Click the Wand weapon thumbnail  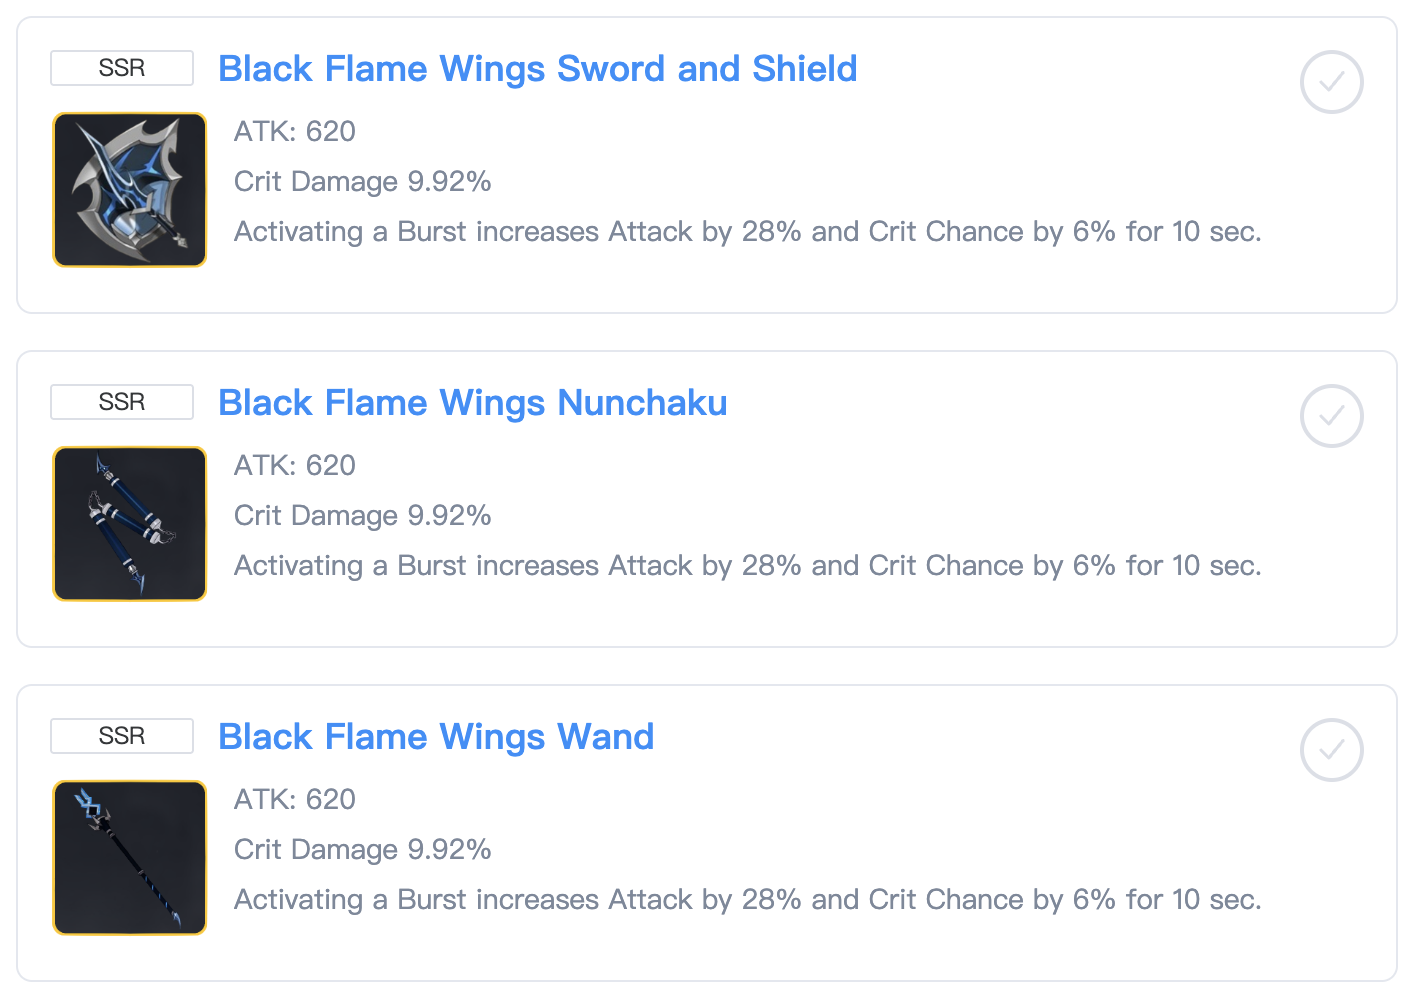pos(129,857)
